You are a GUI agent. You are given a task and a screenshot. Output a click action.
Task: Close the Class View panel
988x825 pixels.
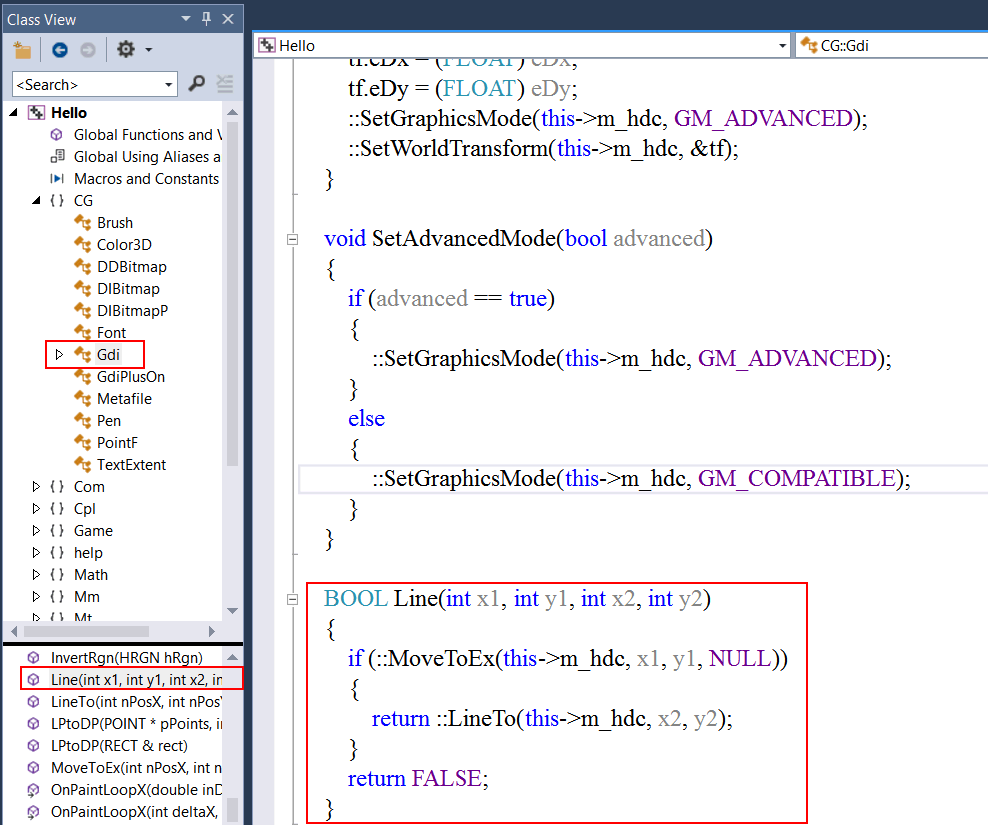(x=228, y=19)
